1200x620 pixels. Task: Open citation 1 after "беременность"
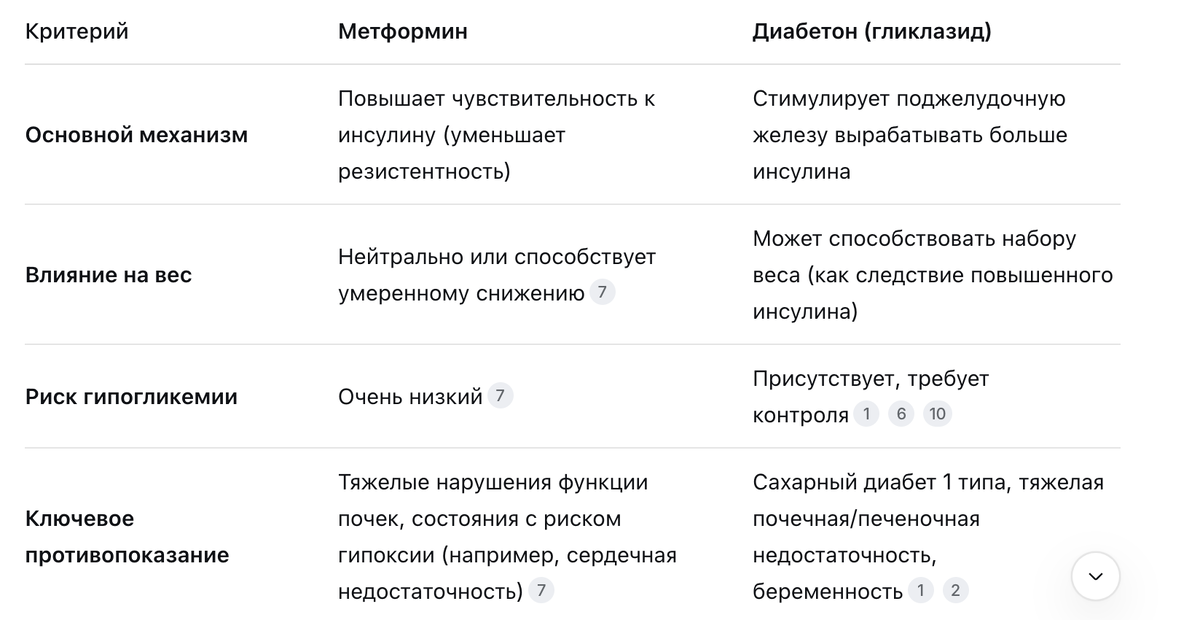pyautogui.click(x=920, y=590)
